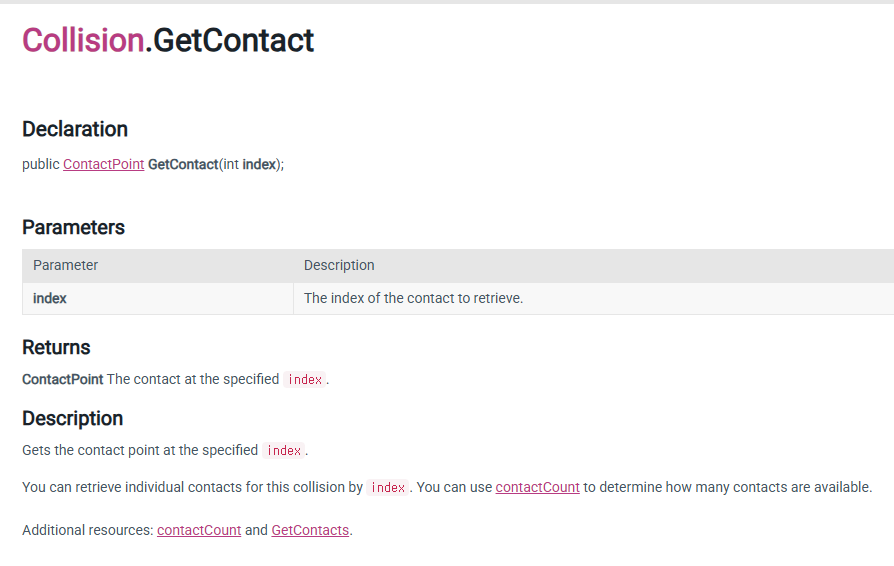Click the Parameter column header in table
The height and width of the screenshot is (566, 894).
65,265
